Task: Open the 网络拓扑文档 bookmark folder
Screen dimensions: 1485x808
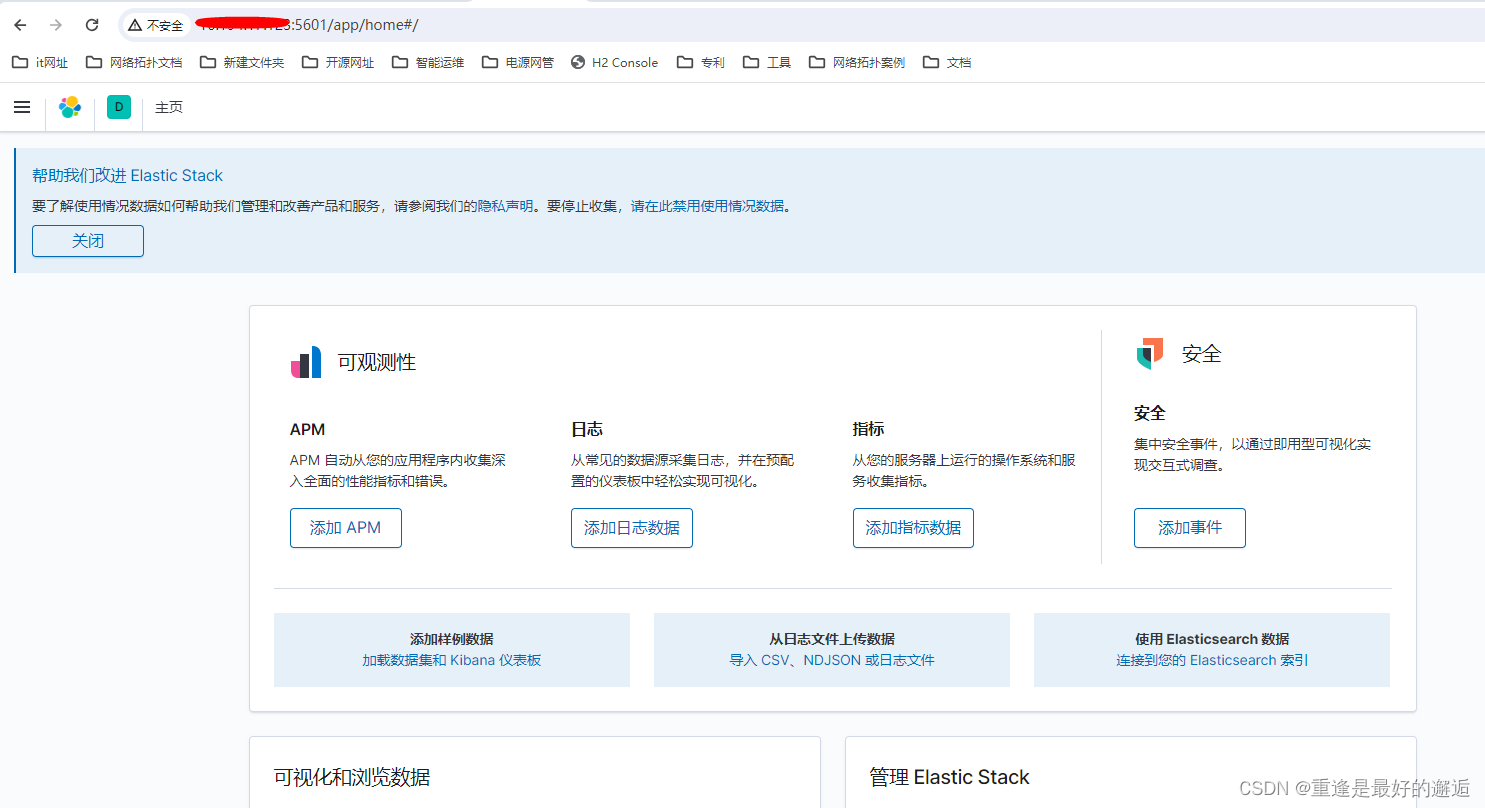Action: (134, 62)
